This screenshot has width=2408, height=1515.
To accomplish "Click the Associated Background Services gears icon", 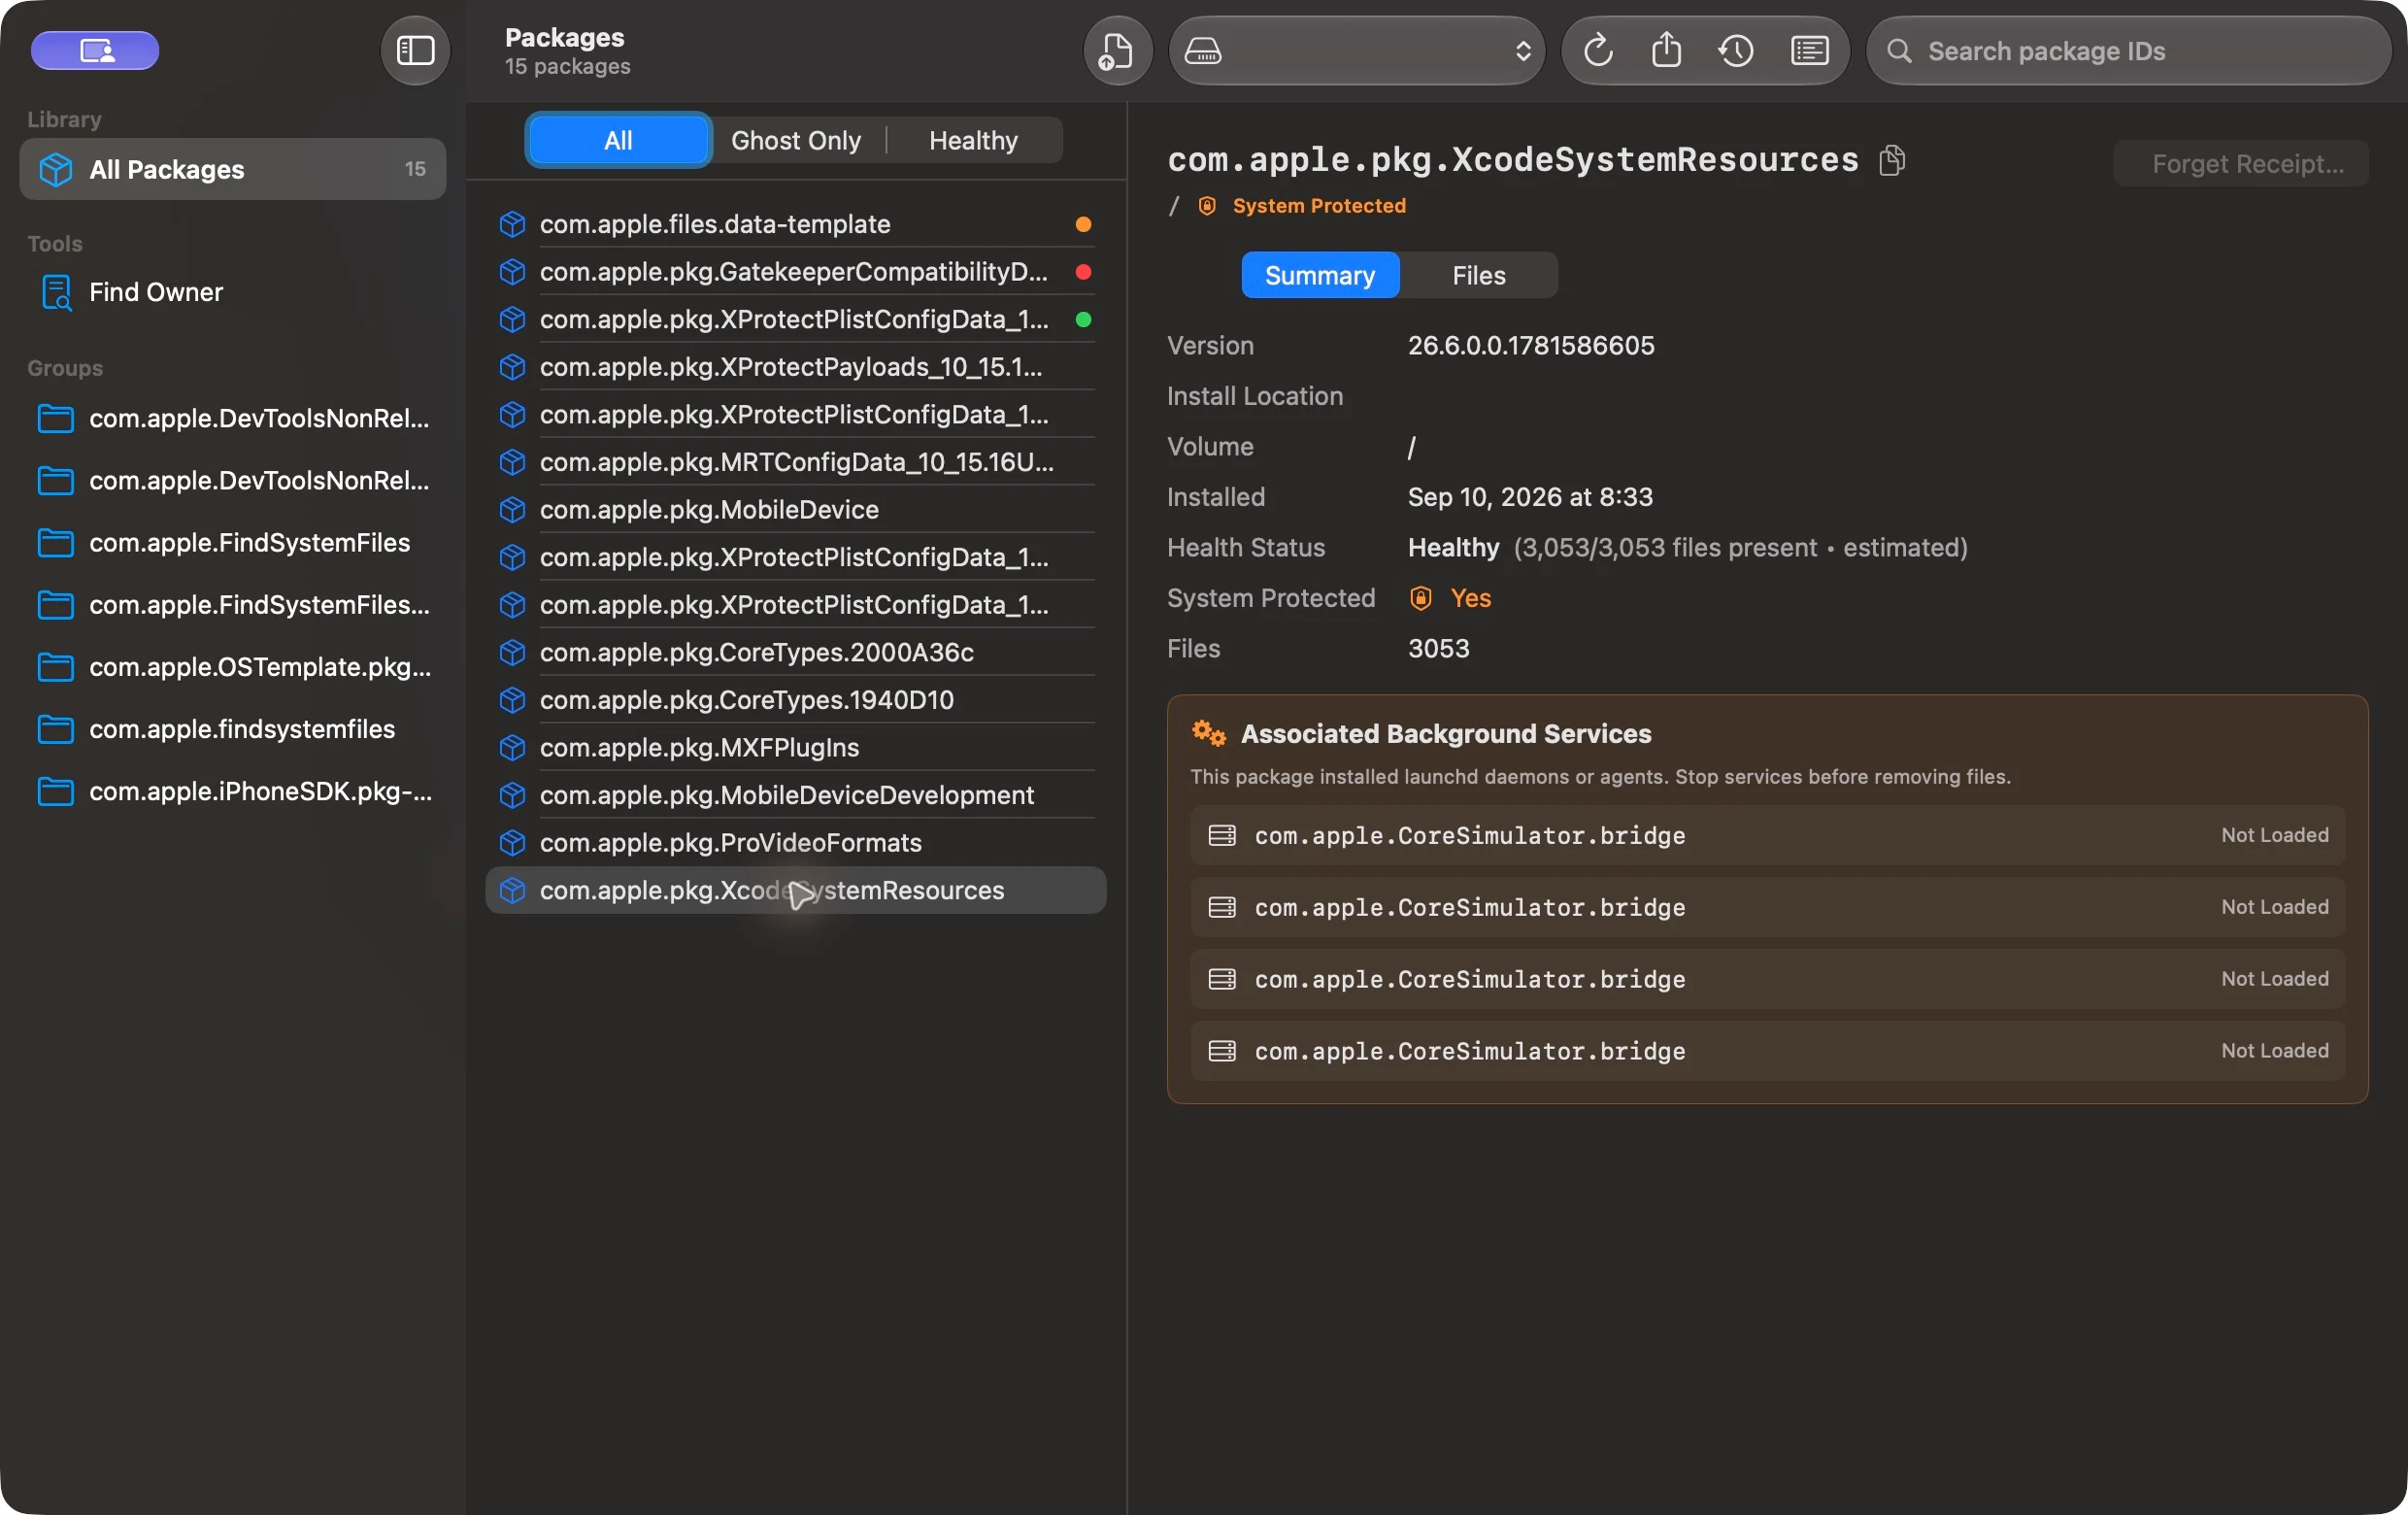I will (1208, 733).
